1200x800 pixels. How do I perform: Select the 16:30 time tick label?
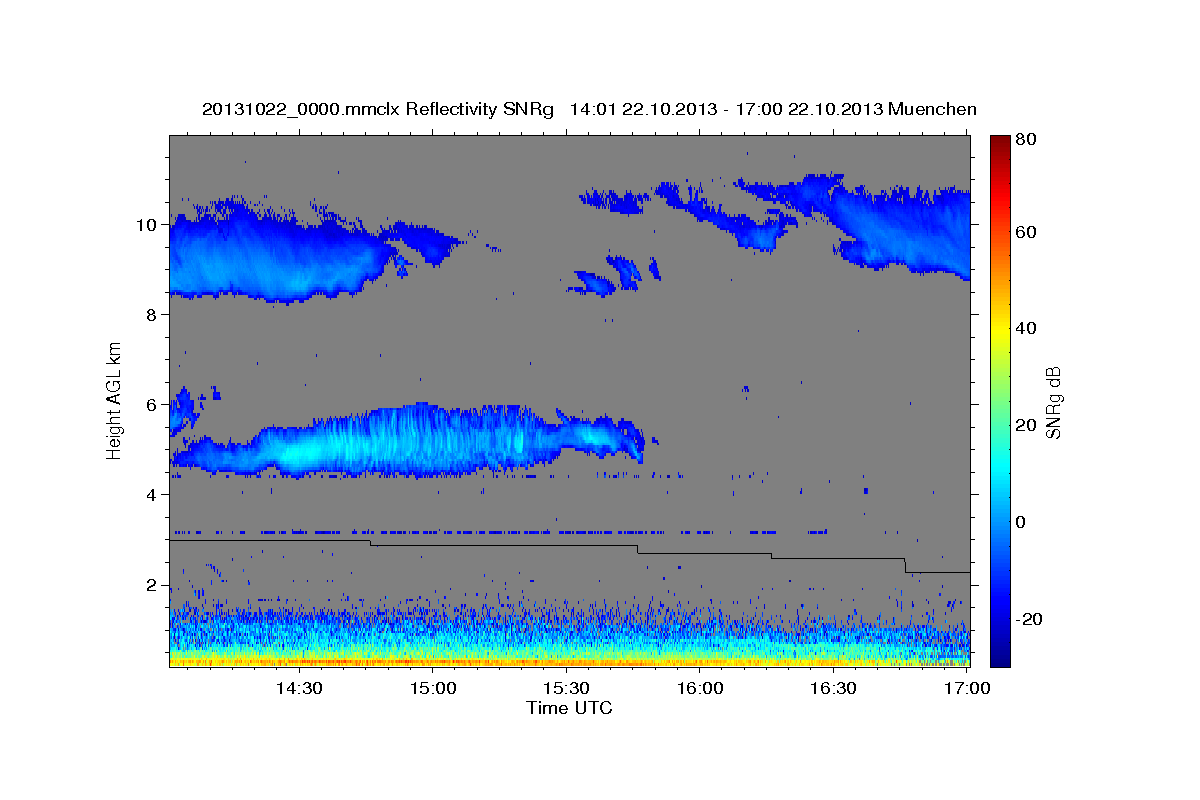(x=834, y=688)
